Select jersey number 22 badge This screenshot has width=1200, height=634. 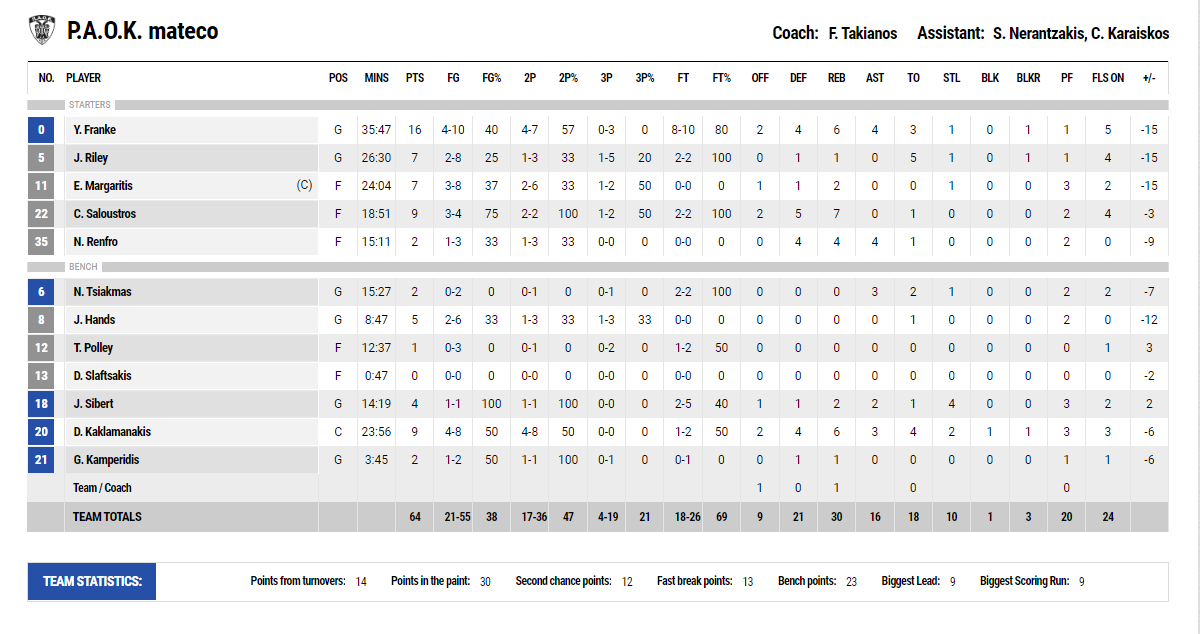[41, 214]
